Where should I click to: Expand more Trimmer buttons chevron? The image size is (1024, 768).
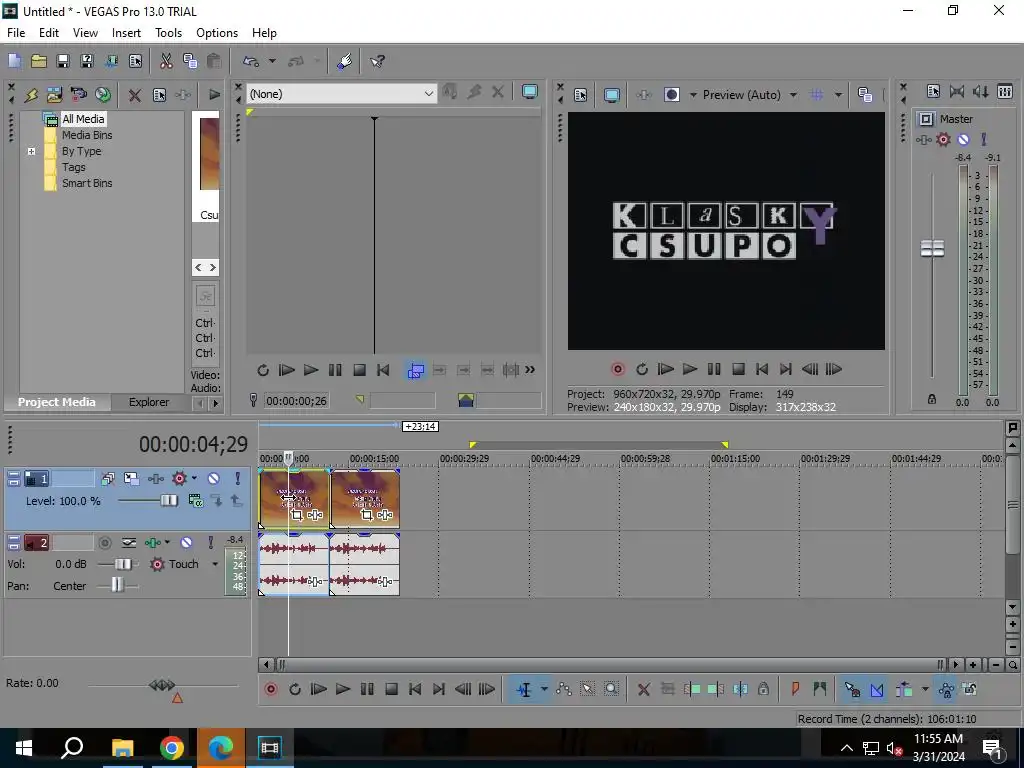tap(530, 370)
